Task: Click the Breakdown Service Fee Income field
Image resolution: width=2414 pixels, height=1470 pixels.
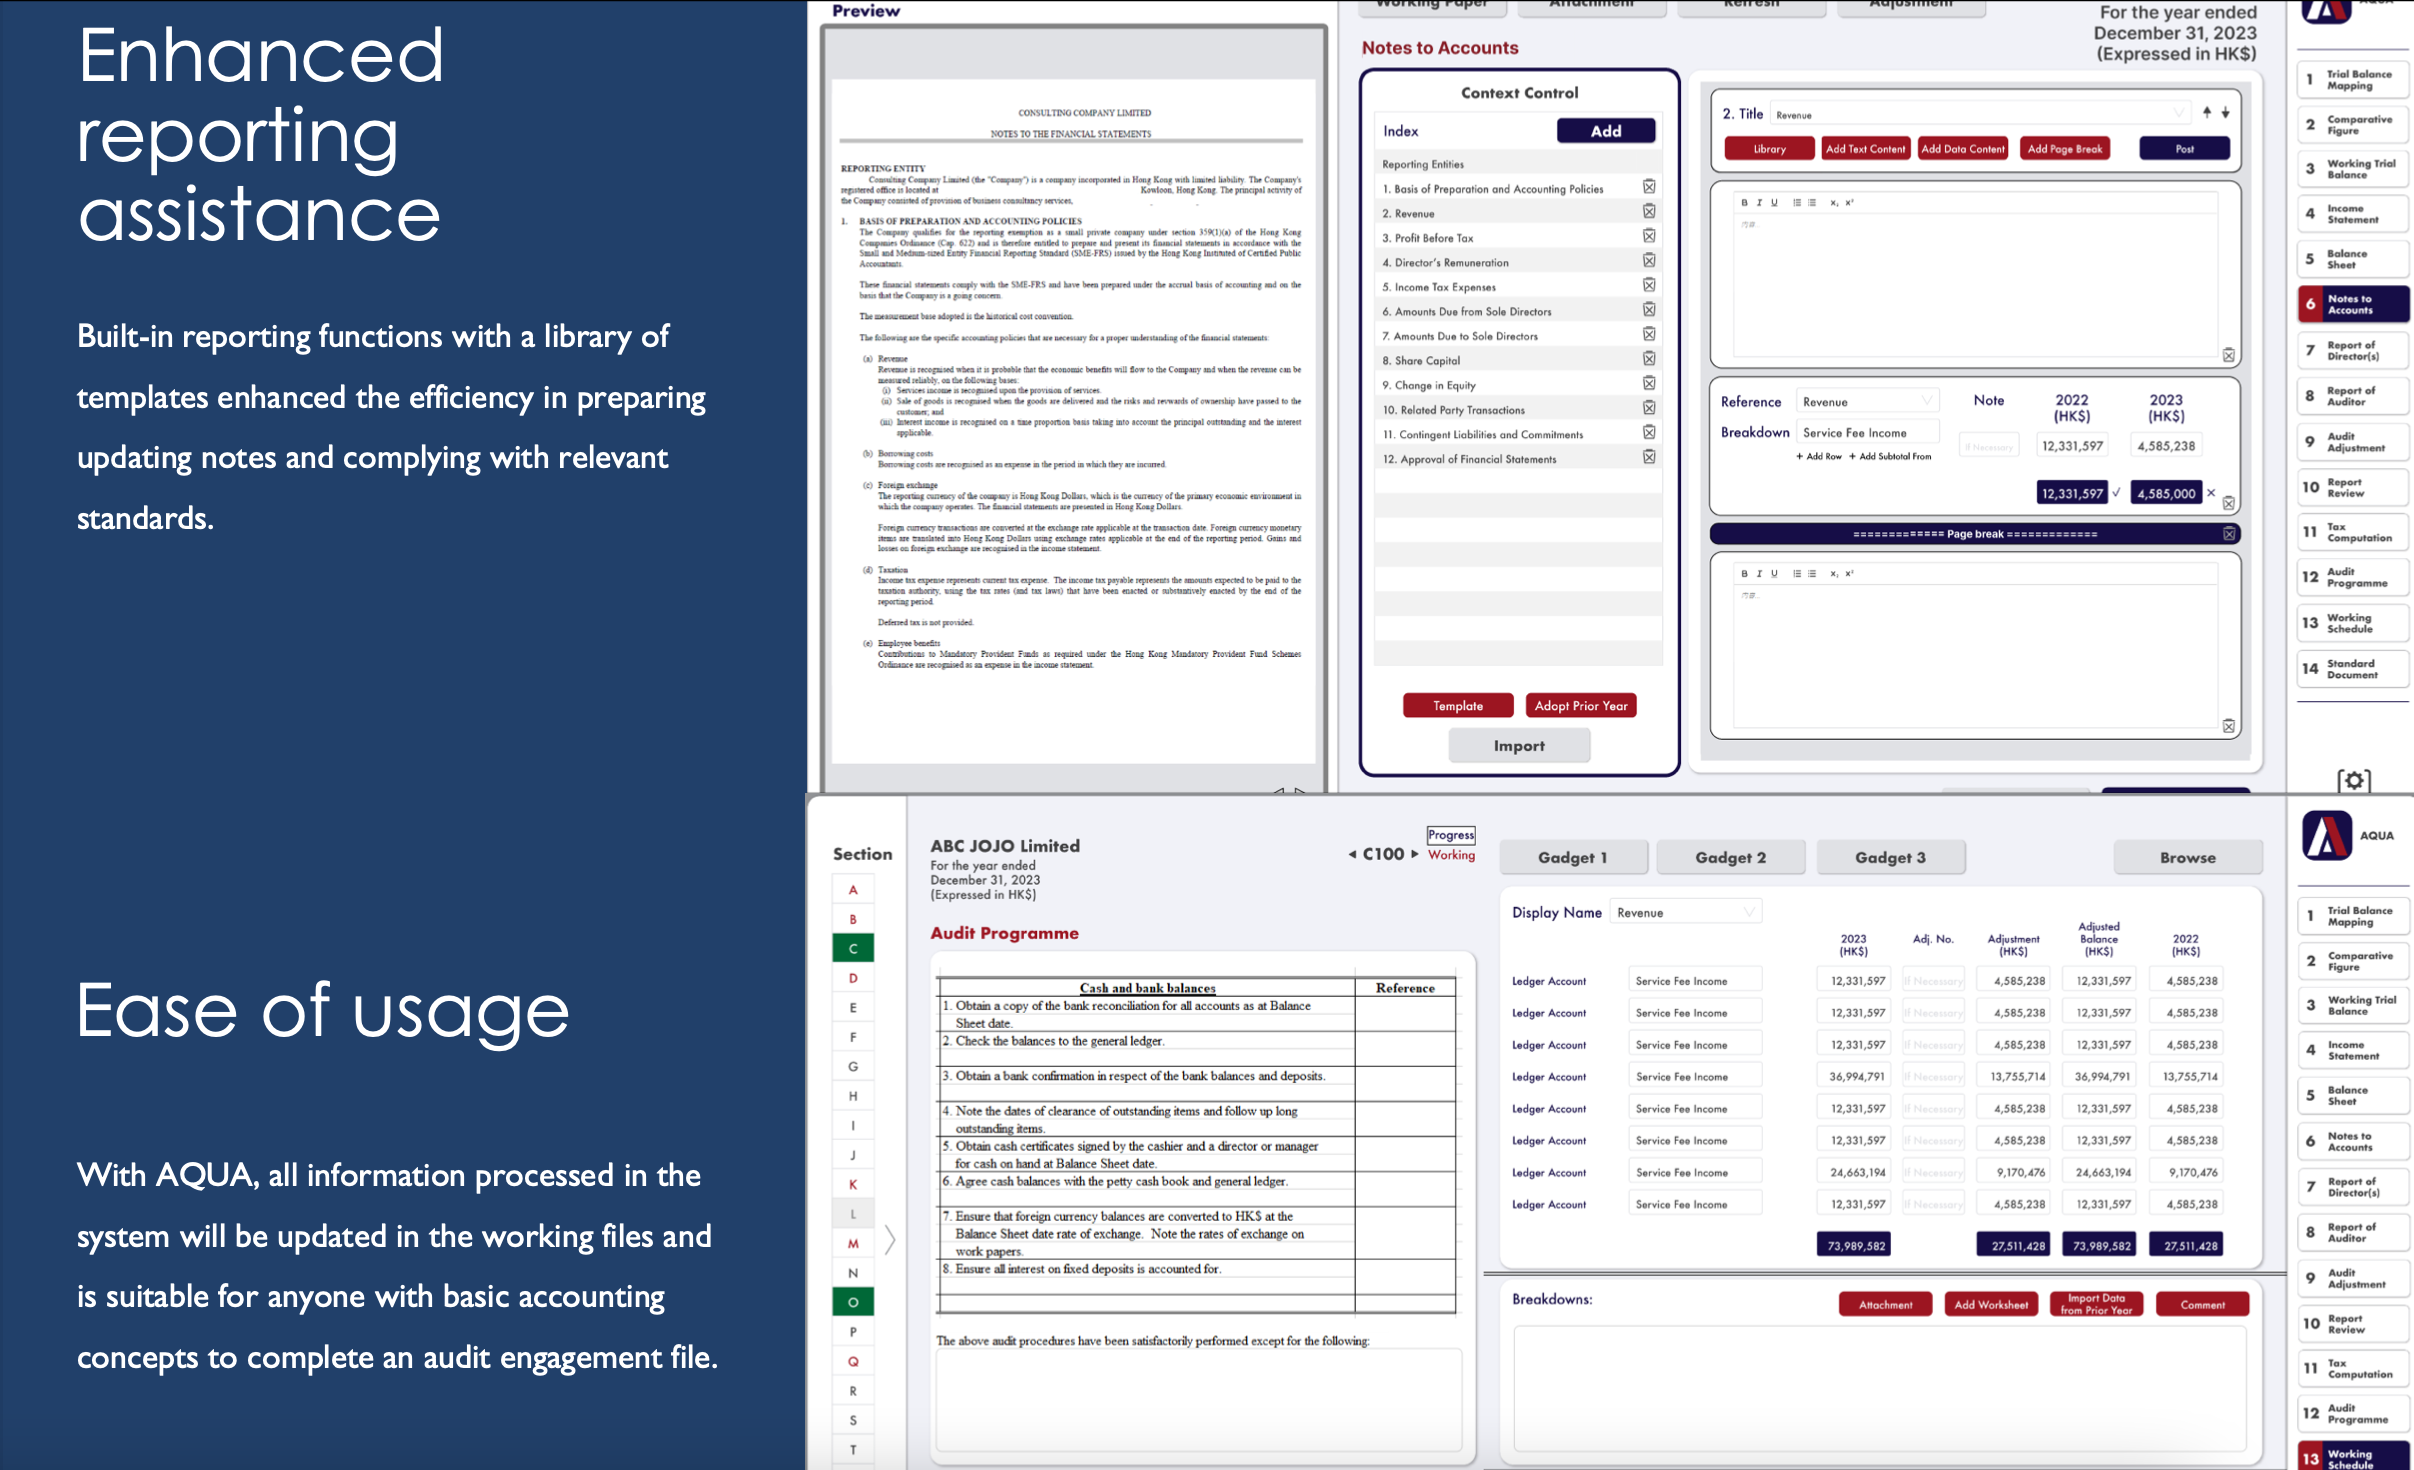Action: (1866, 433)
